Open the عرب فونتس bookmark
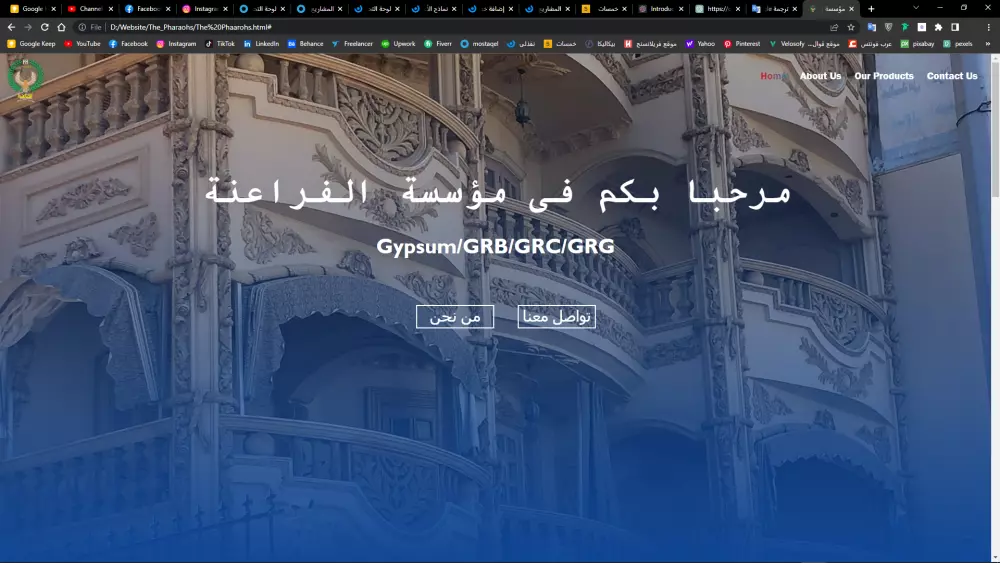 [870, 44]
